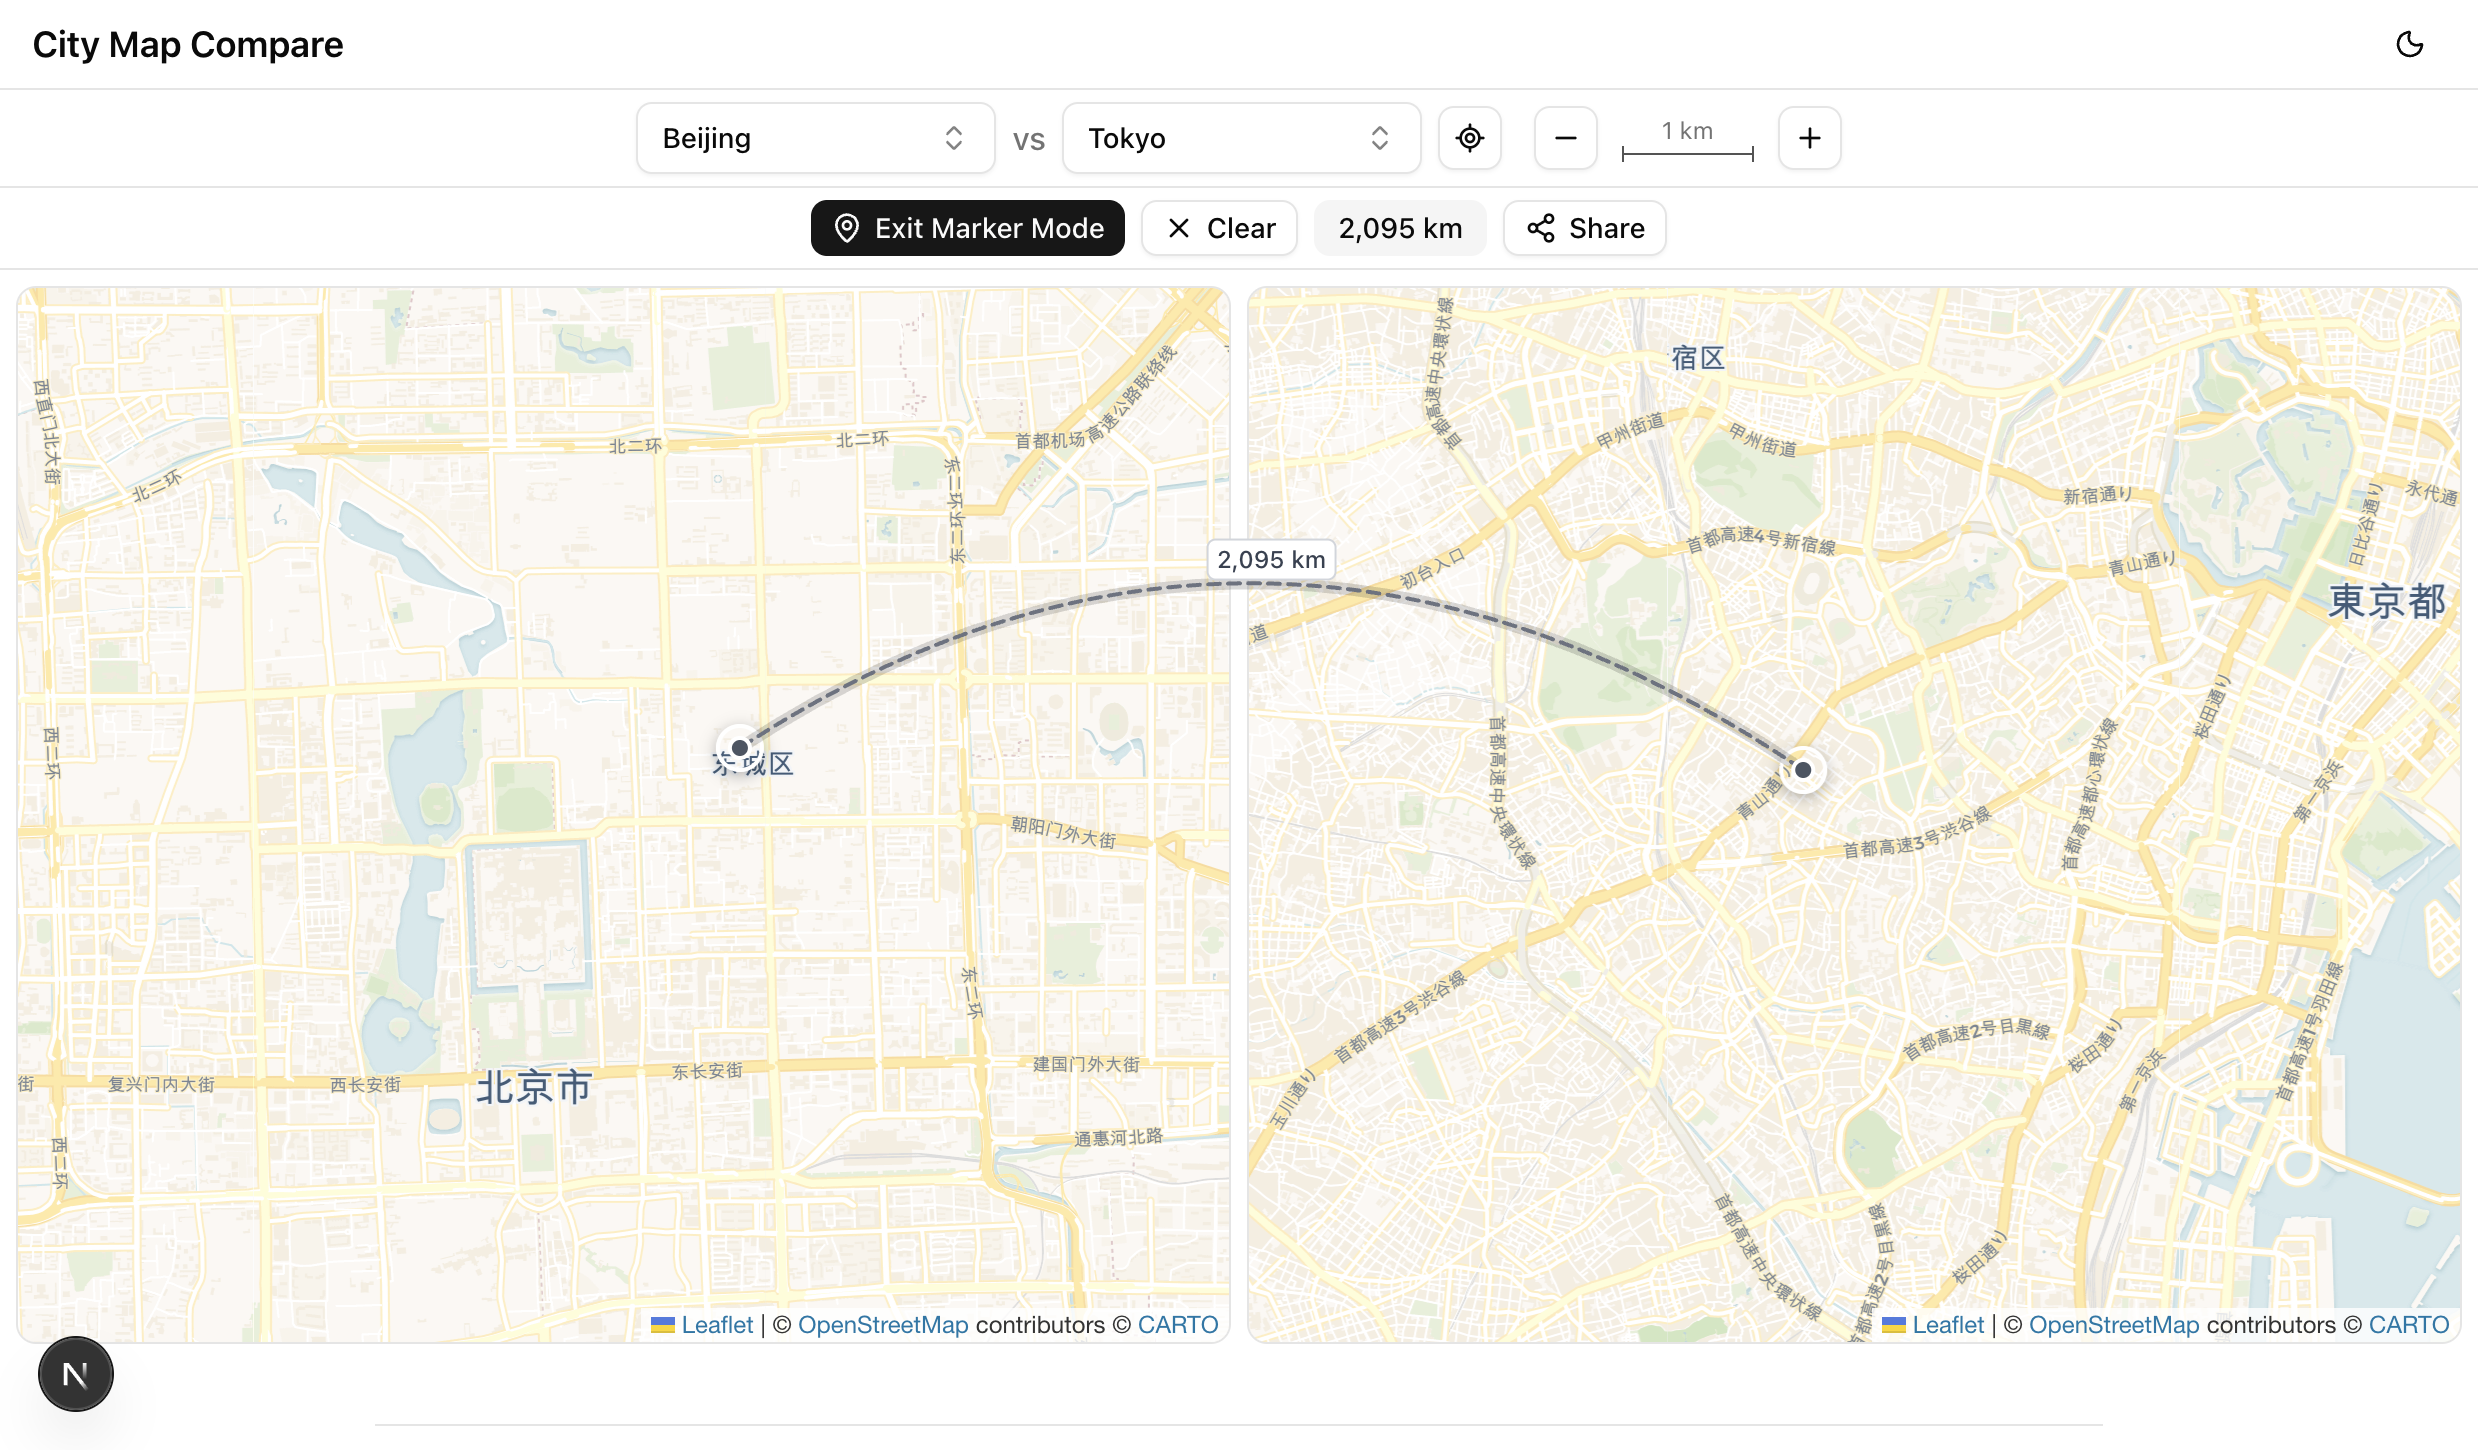Open the Leaflet link on the Beijing map
Screen dimensions: 2478x1450
tap(716, 1325)
